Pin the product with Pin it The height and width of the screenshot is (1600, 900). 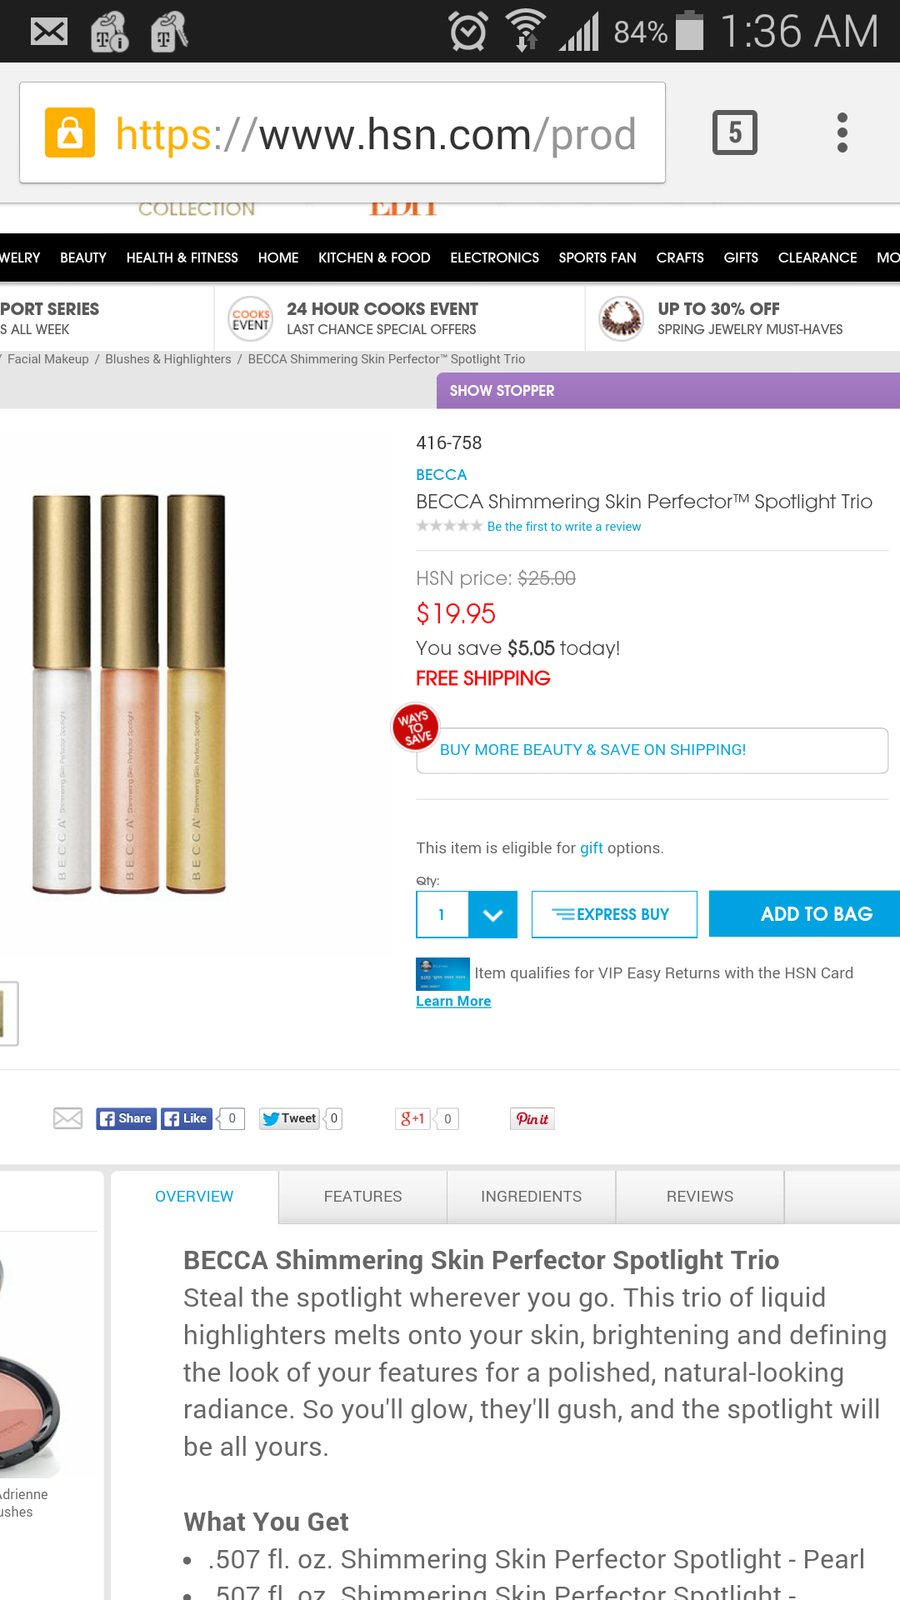pos(532,1118)
